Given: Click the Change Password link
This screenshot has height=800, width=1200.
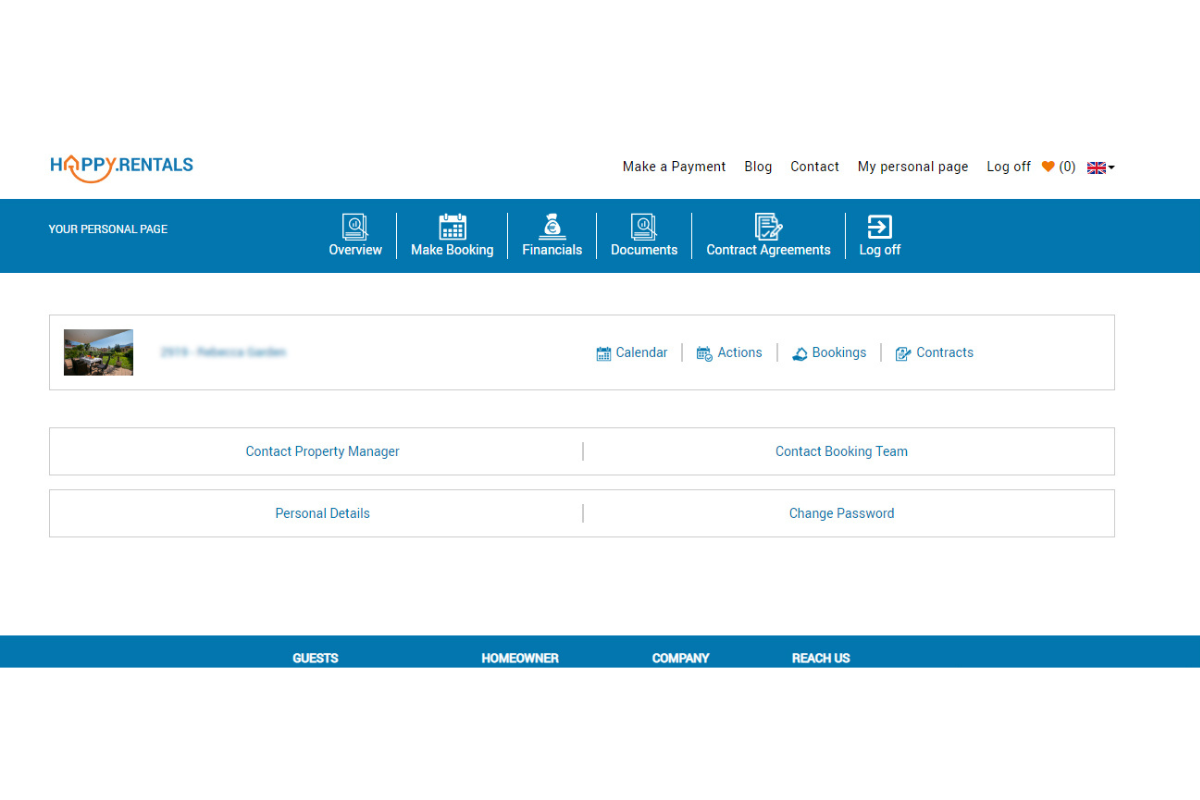Looking at the screenshot, I should (841, 513).
